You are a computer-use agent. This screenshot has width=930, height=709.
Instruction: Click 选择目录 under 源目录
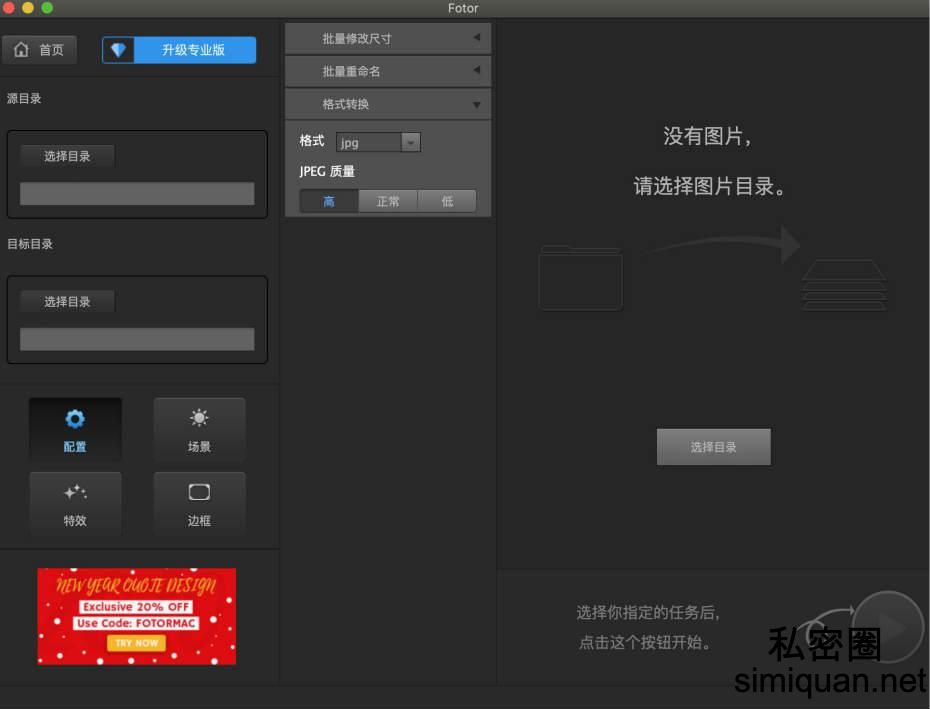pos(67,155)
